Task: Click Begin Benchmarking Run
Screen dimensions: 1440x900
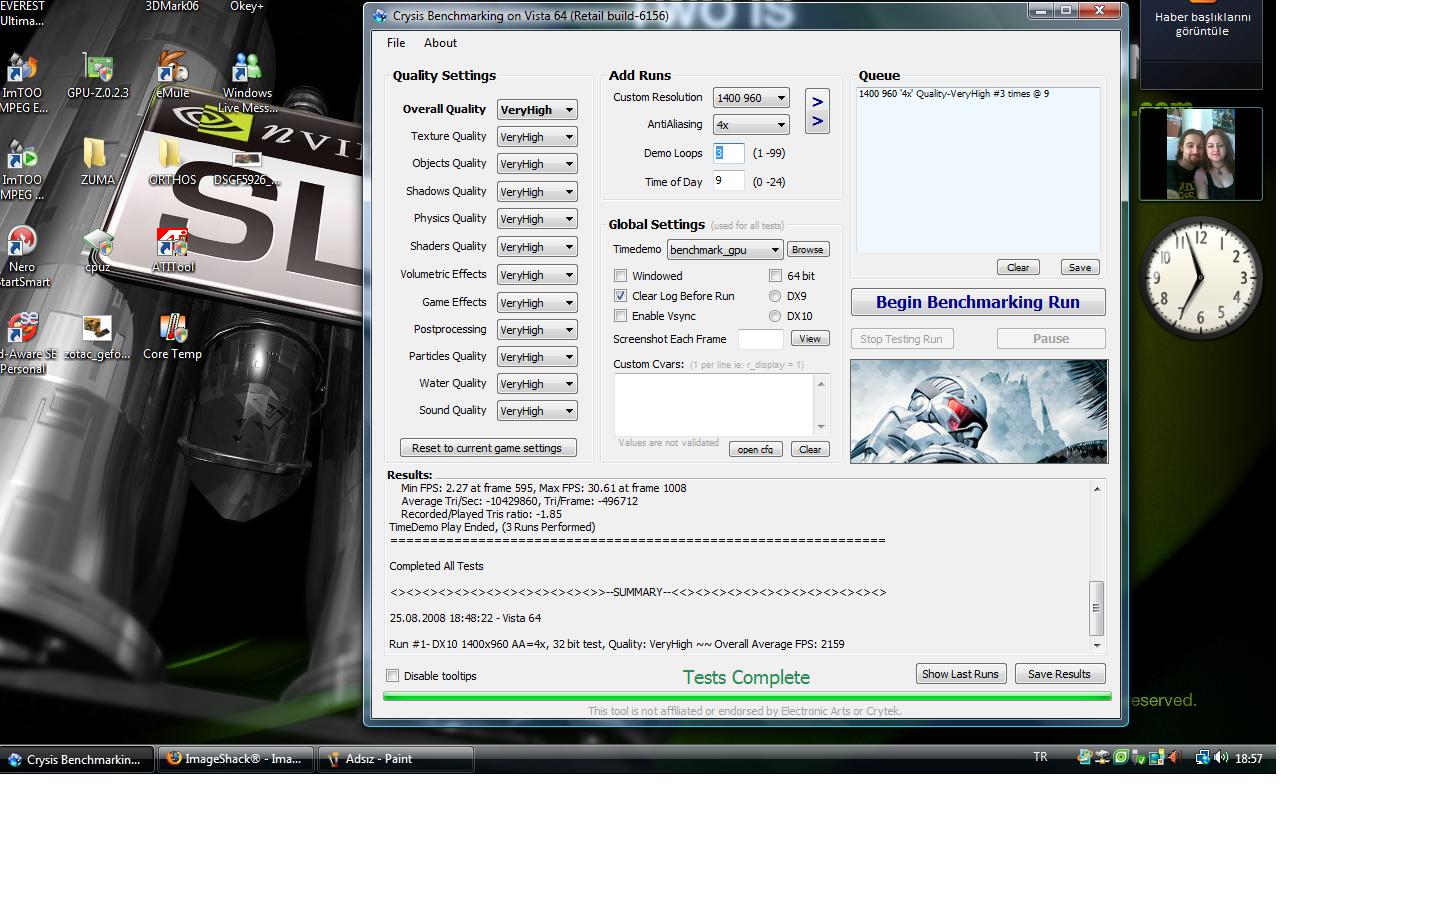Action: (x=978, y=302)
